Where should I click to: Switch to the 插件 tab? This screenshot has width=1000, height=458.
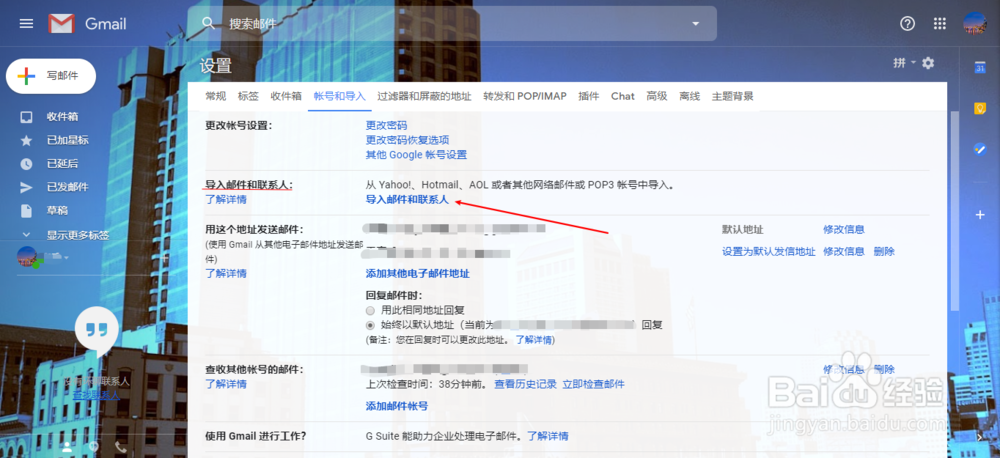tap(589, 96)
